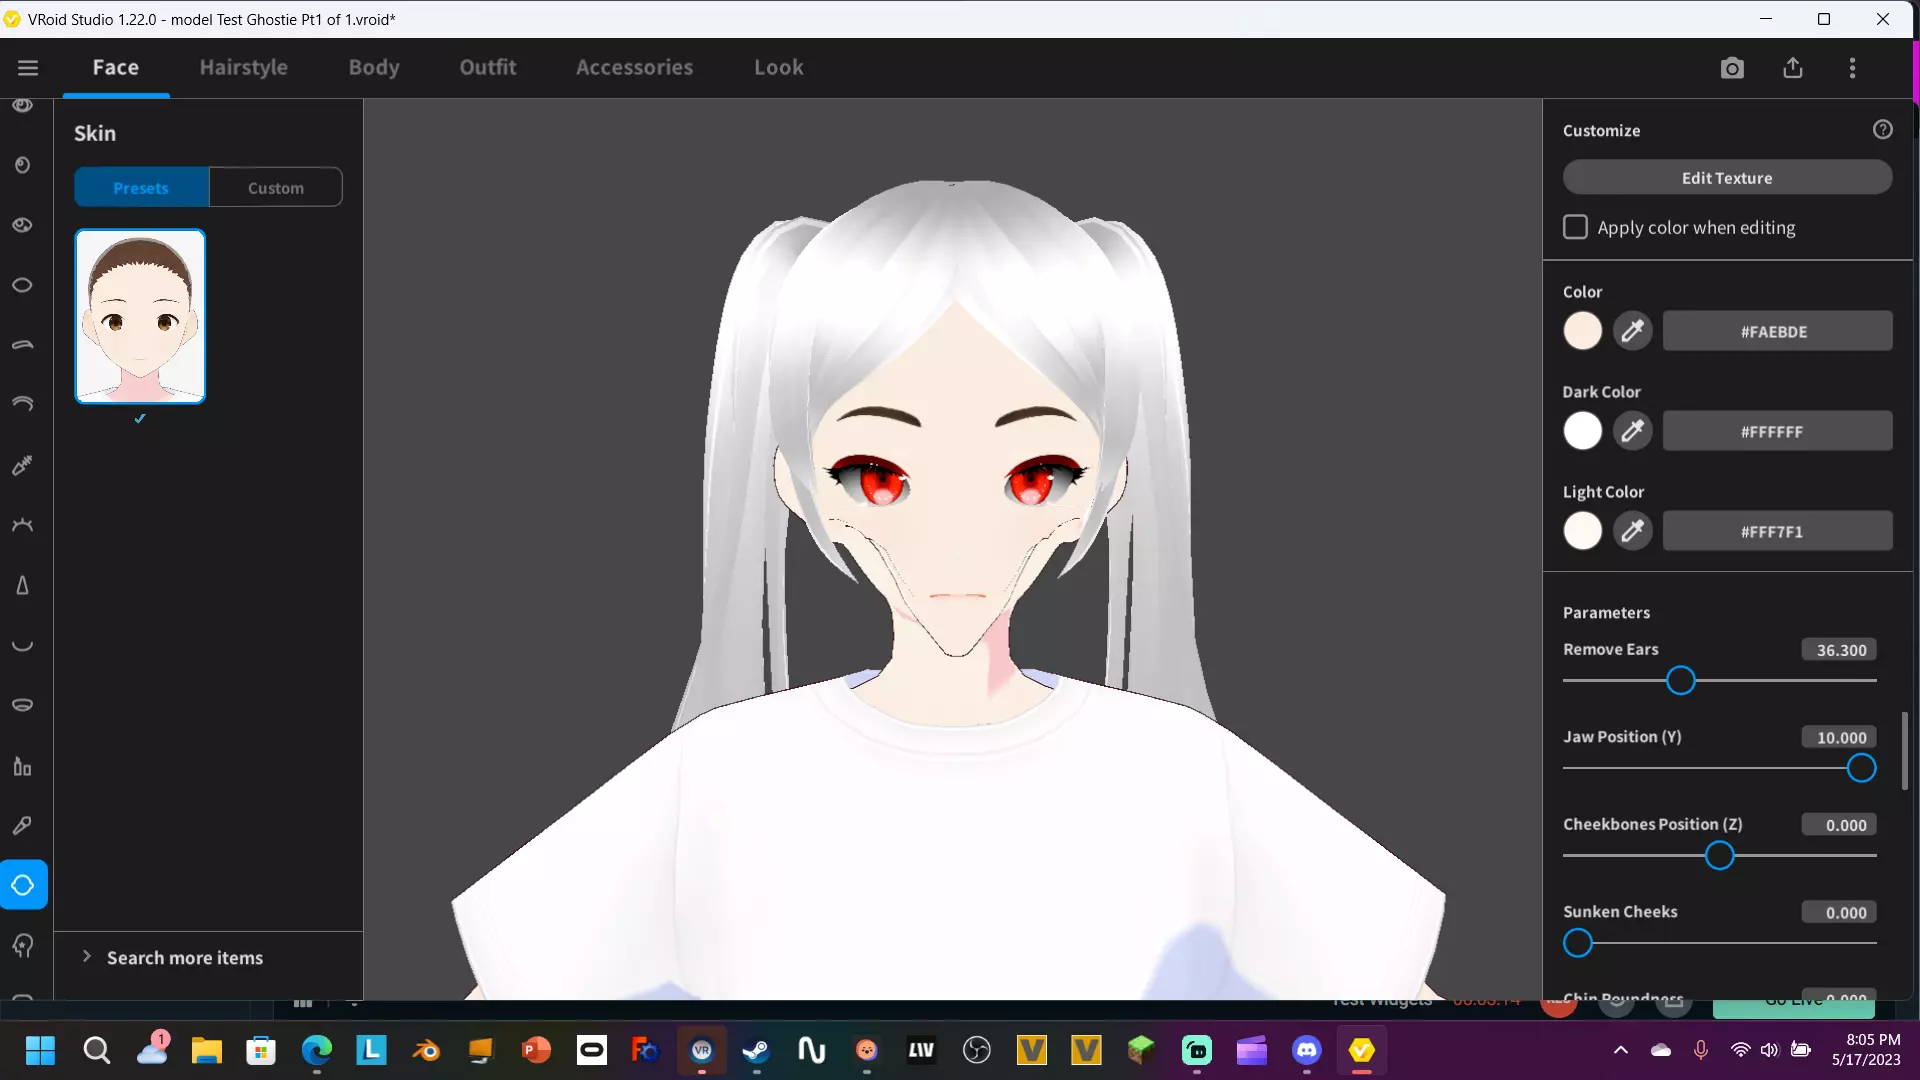This screenshot has width=1920, height=1080.
Task: Open the Outfit tab
Action: (488, 67)
